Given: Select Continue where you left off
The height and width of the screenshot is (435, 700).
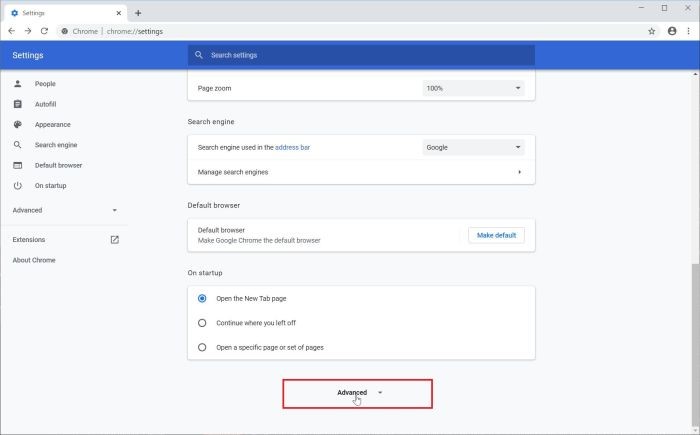Looking at the screenshot, I should pyautogui.click(x=202, y=323).
